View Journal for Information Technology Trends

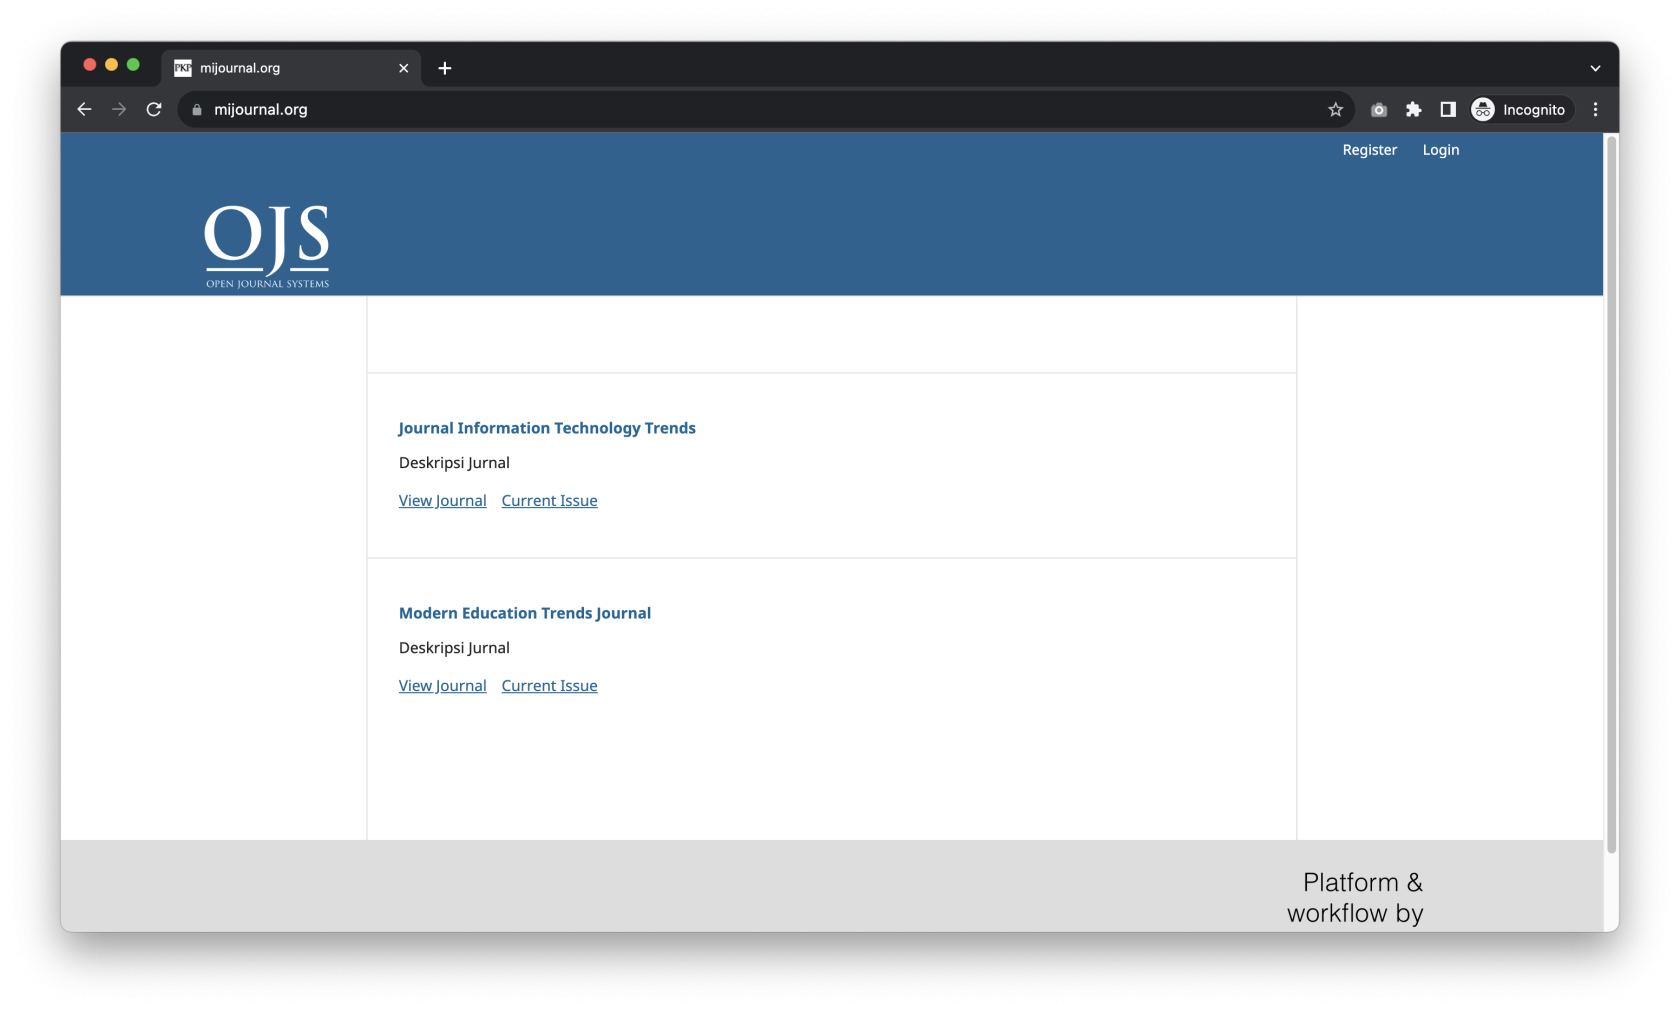click(442, 501)
